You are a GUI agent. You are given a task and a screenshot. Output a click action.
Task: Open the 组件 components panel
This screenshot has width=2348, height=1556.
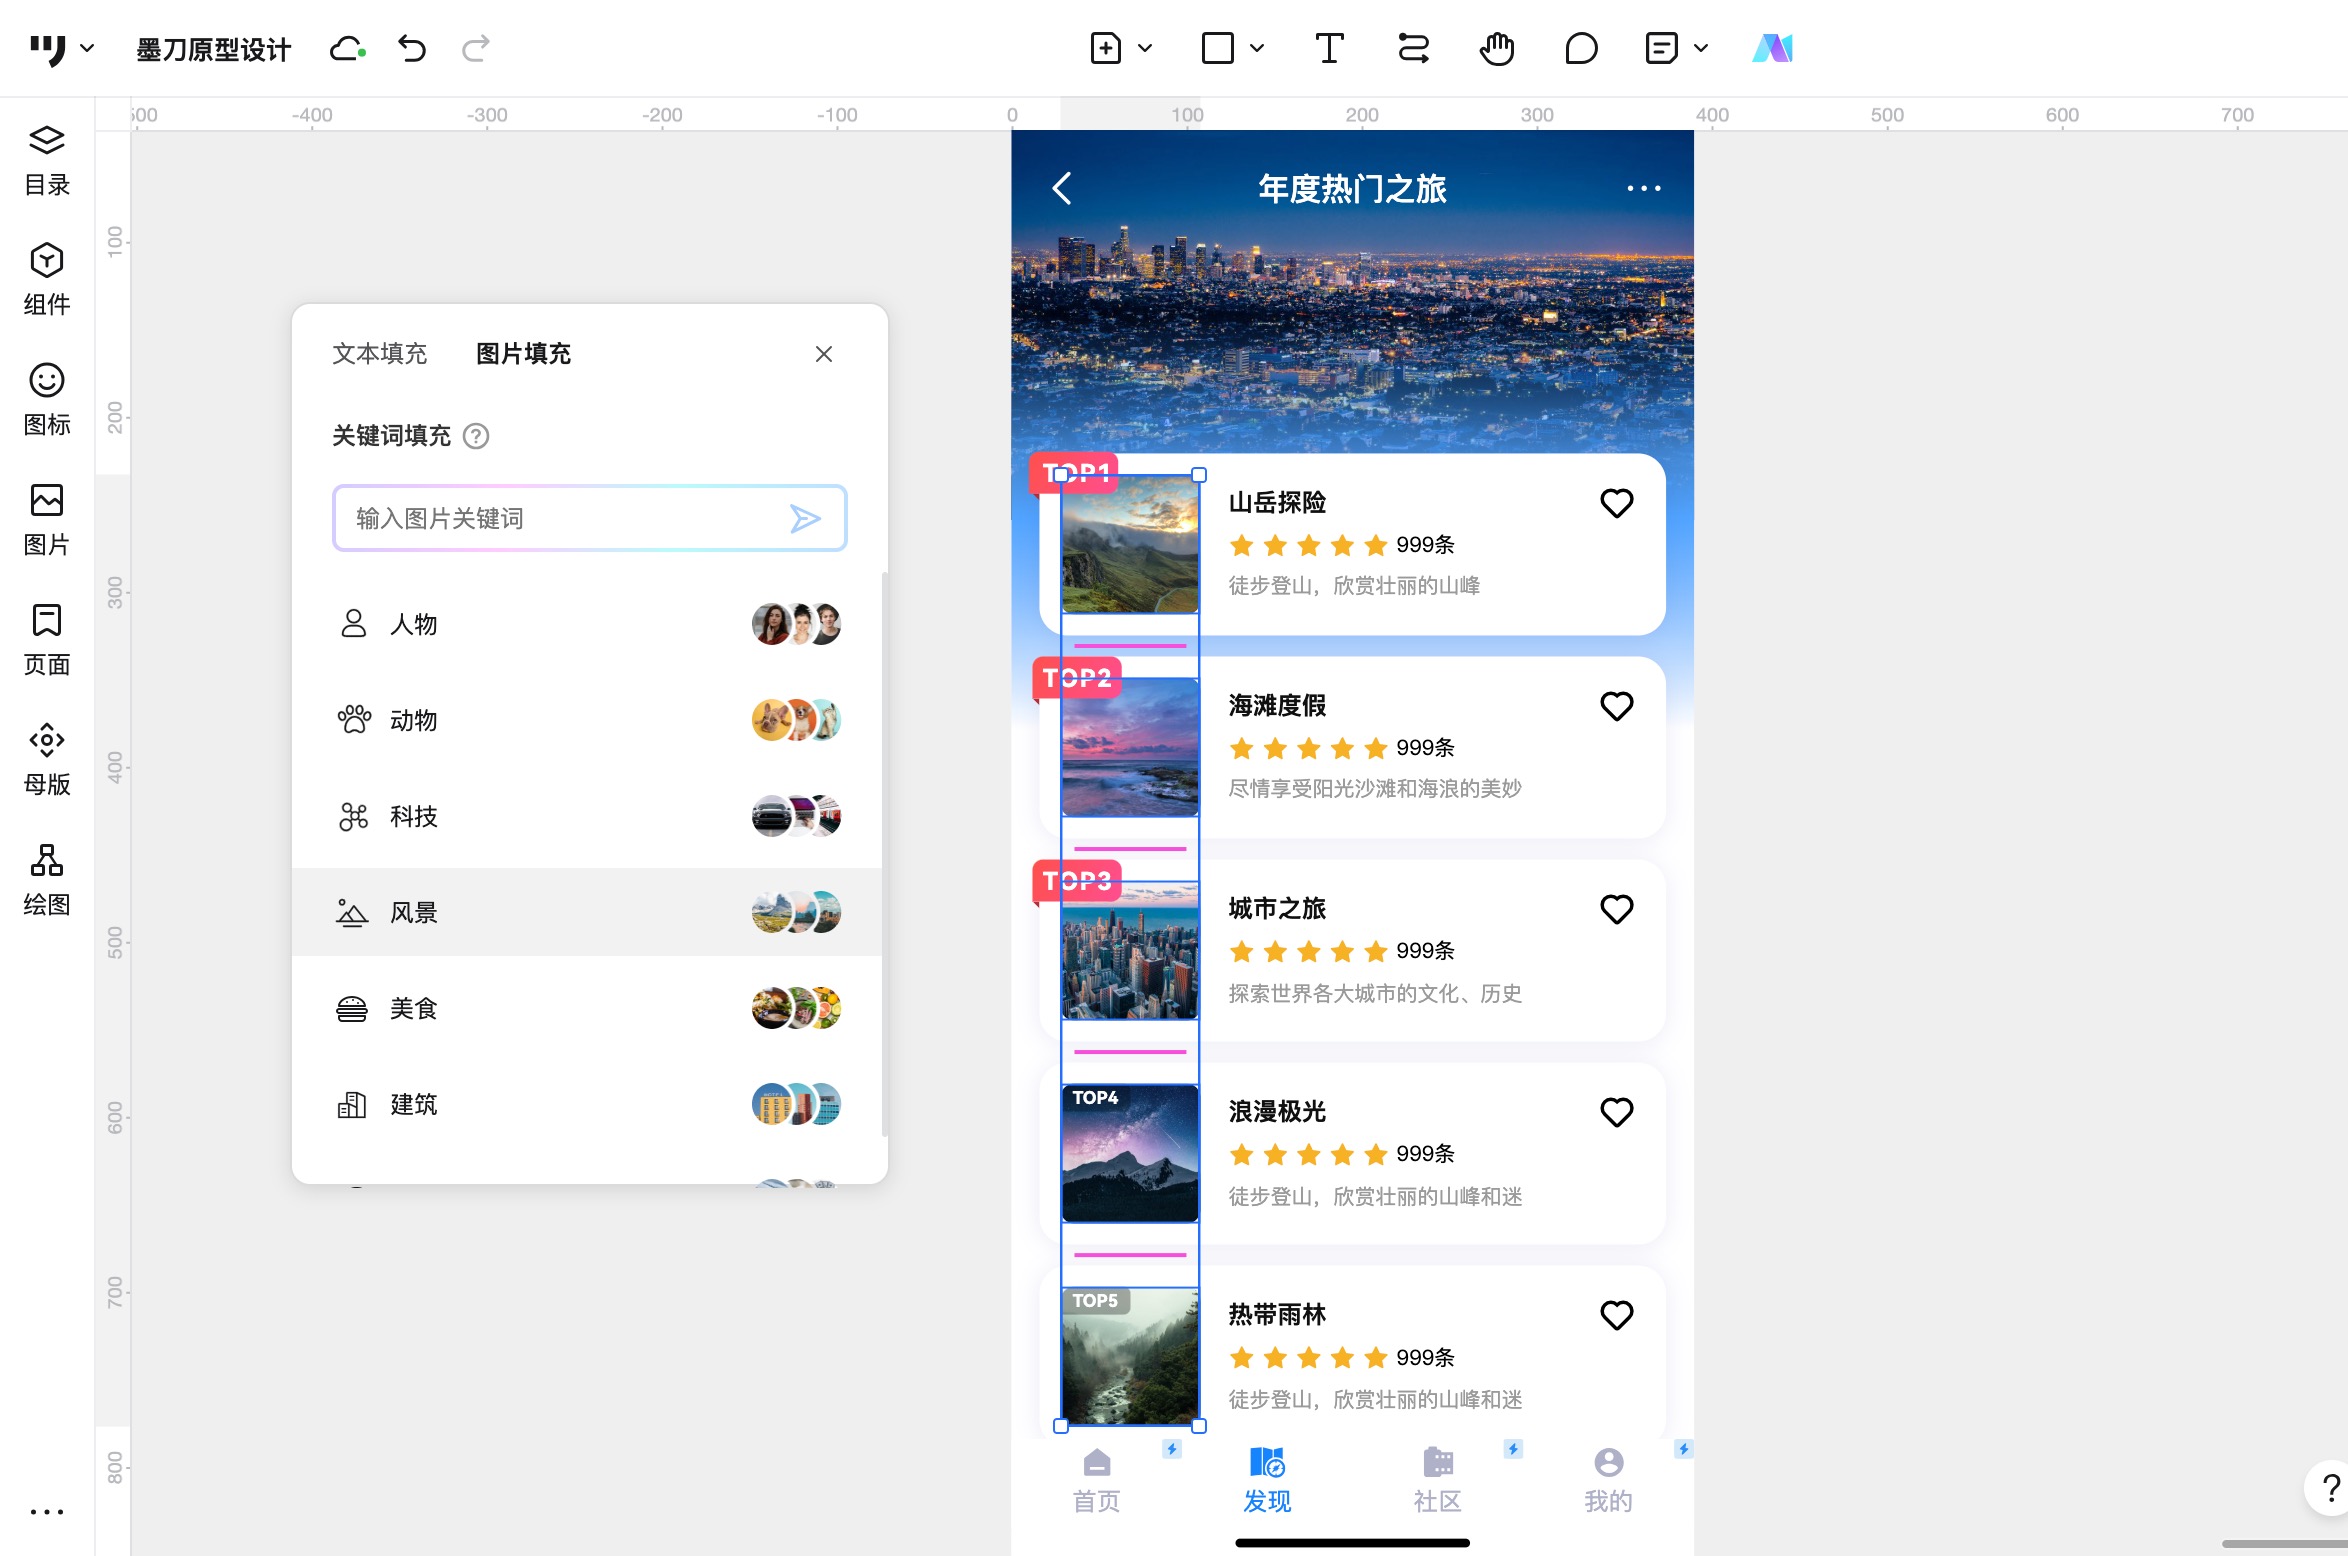point(47,279)
